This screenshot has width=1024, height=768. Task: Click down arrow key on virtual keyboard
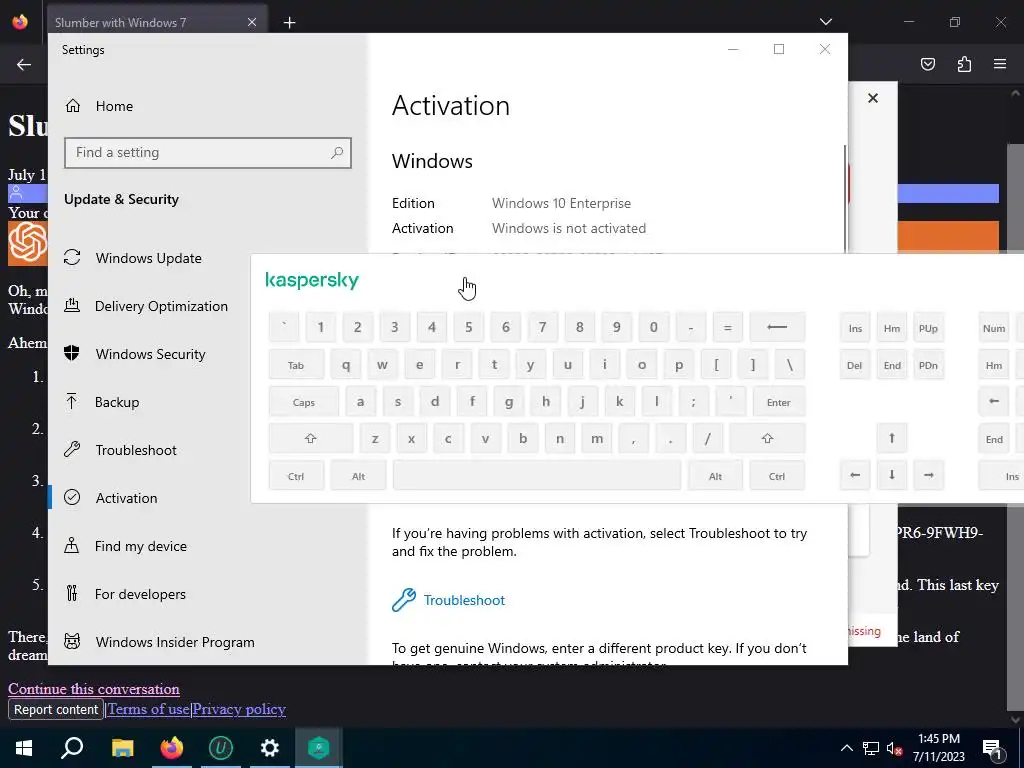891,475
